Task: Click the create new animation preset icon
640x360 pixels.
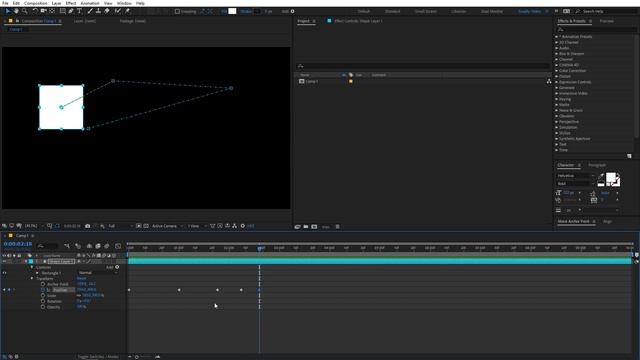Action: pos(629,156)
